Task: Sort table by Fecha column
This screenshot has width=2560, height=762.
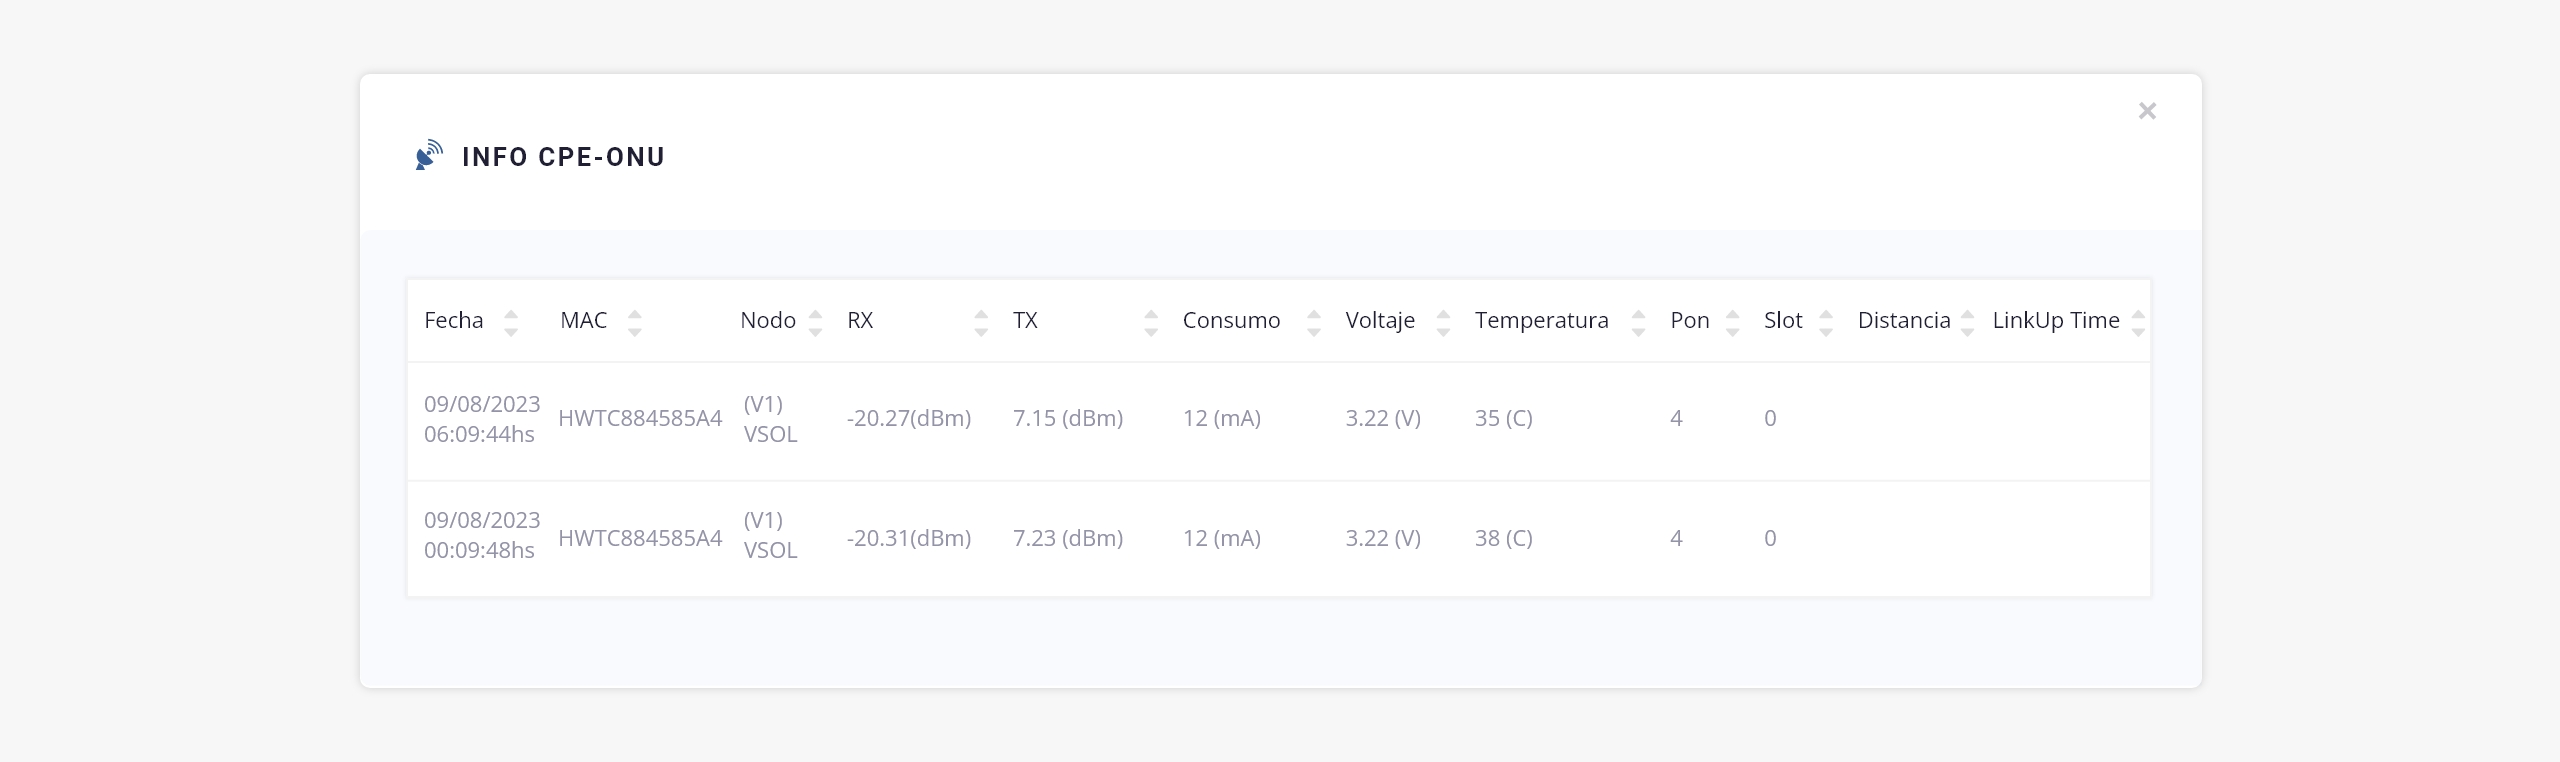Action: pos(454,321)
